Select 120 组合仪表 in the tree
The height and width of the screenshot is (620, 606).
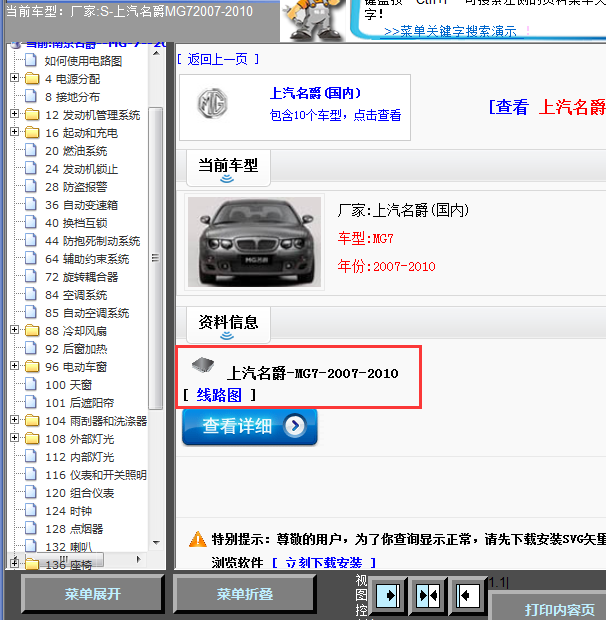79,493
